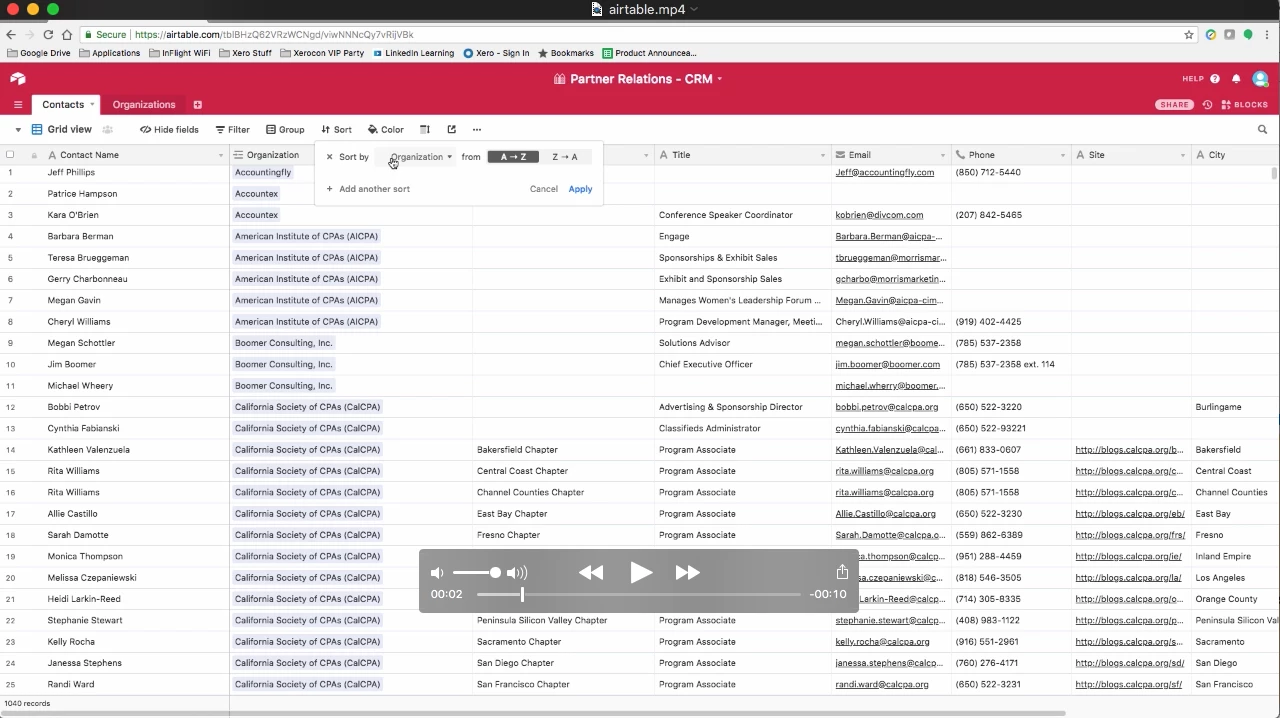The width and height of the screenshot is (1280, 718).
Task: Click the SHARE button
Action: tap(1175, 105)
